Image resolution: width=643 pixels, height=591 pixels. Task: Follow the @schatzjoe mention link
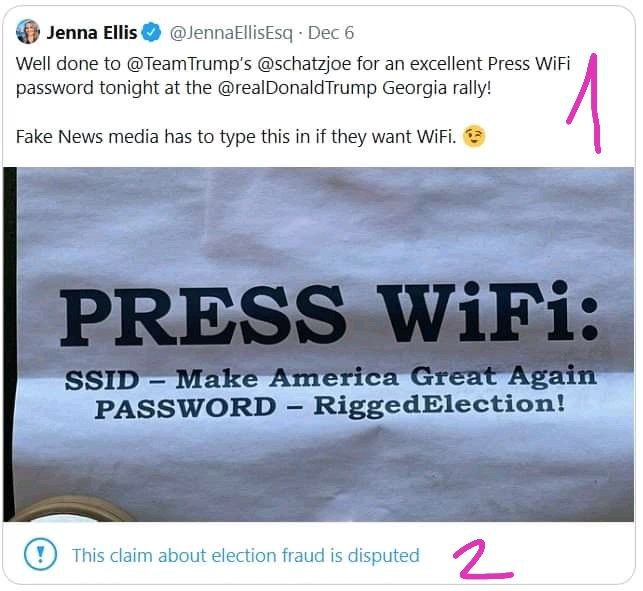click(304, 64)
